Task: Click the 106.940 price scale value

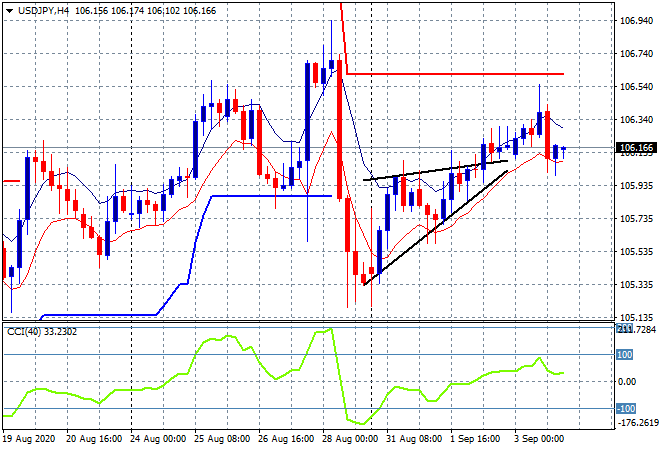Action: pyautogui.click(x=636, y=21)
